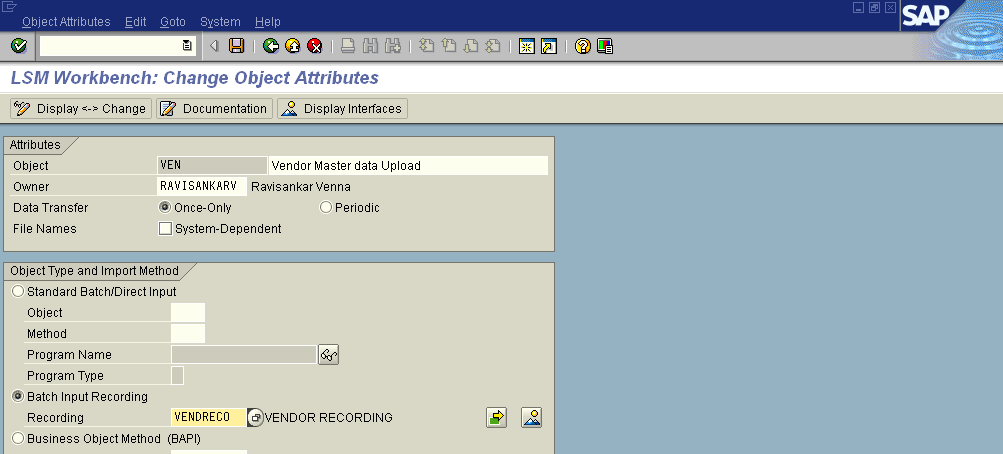The width and height of the screenshot is (1003, 454).
Task: Click the Save floppy disk icon
Action: (x=237, y=46)
